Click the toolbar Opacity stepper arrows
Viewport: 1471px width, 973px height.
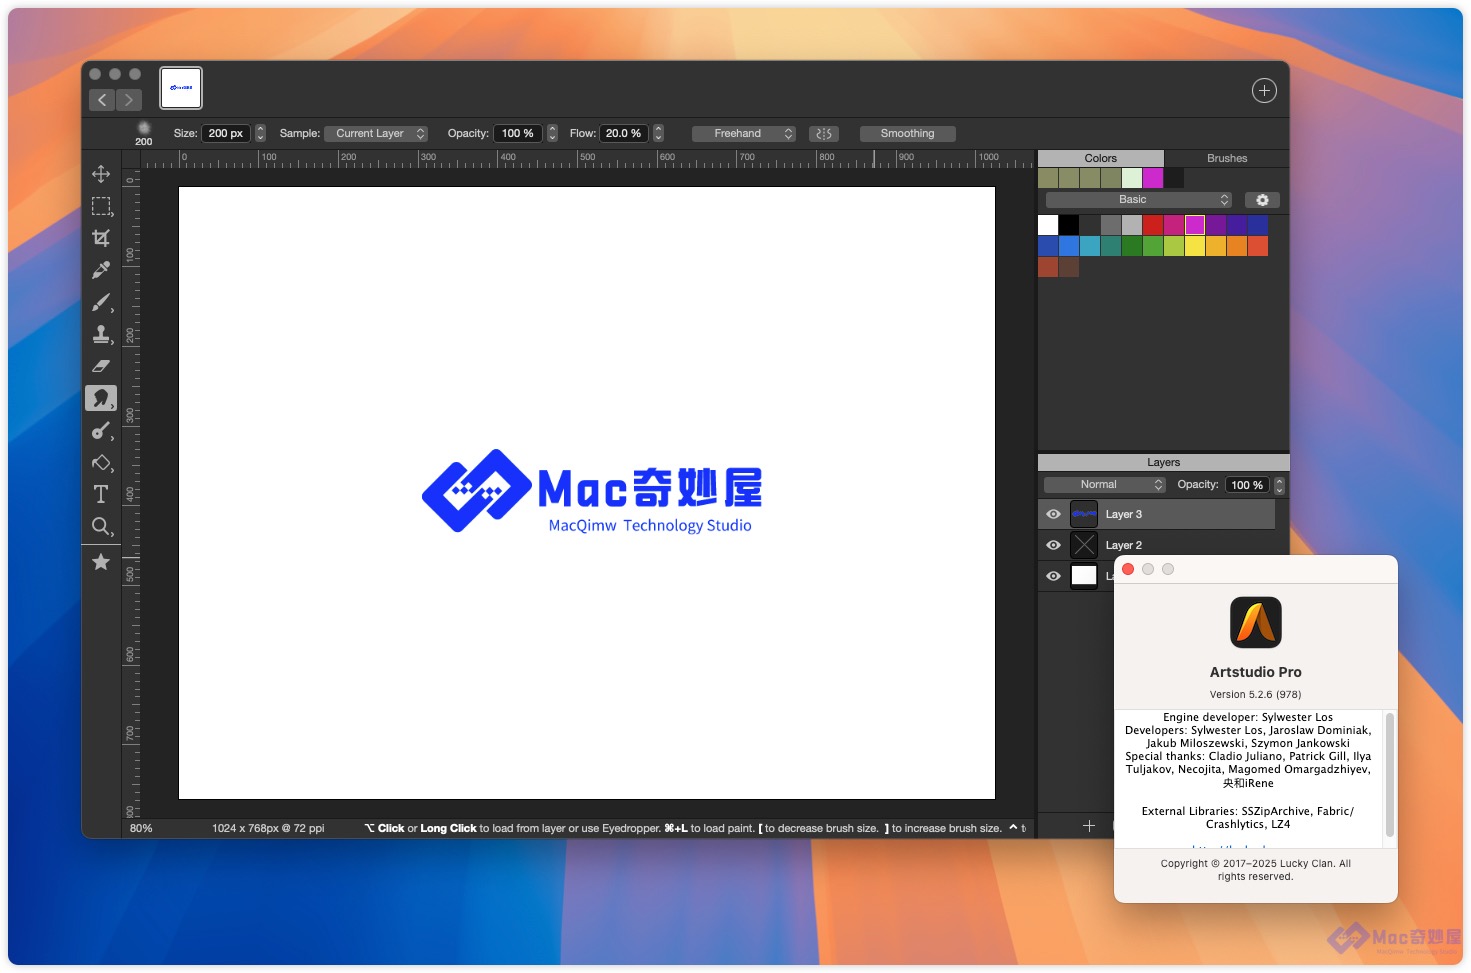[x=552, y=133]
